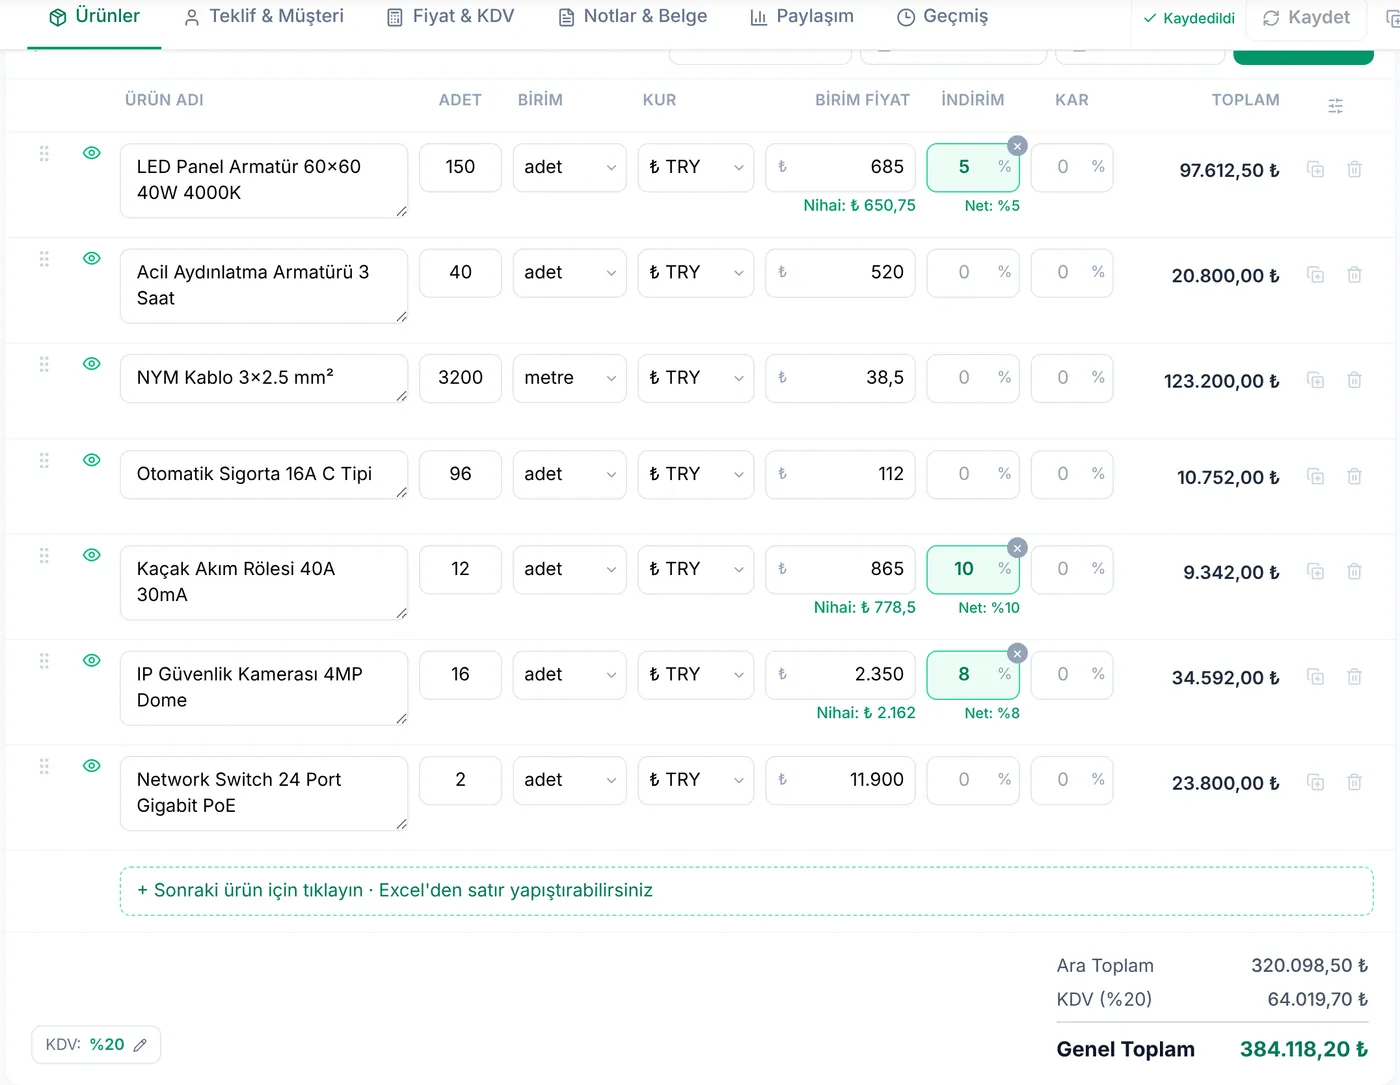Toggle visibility of LED Panel Armatür row
Screen dimensions: 1400x1085
tap(92, 153)
